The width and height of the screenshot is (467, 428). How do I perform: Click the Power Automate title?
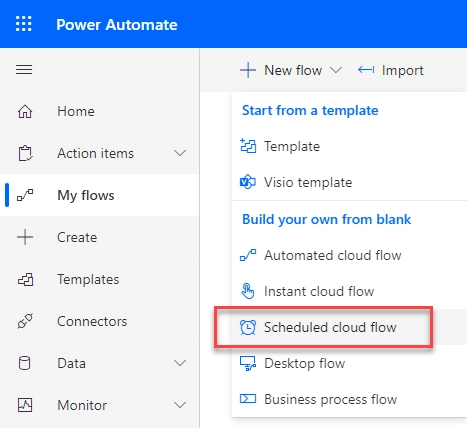pyautogui.click(x=117, y=25)
